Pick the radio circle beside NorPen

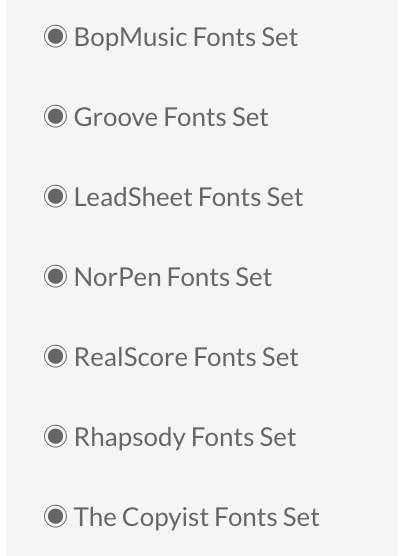(55, 276)
